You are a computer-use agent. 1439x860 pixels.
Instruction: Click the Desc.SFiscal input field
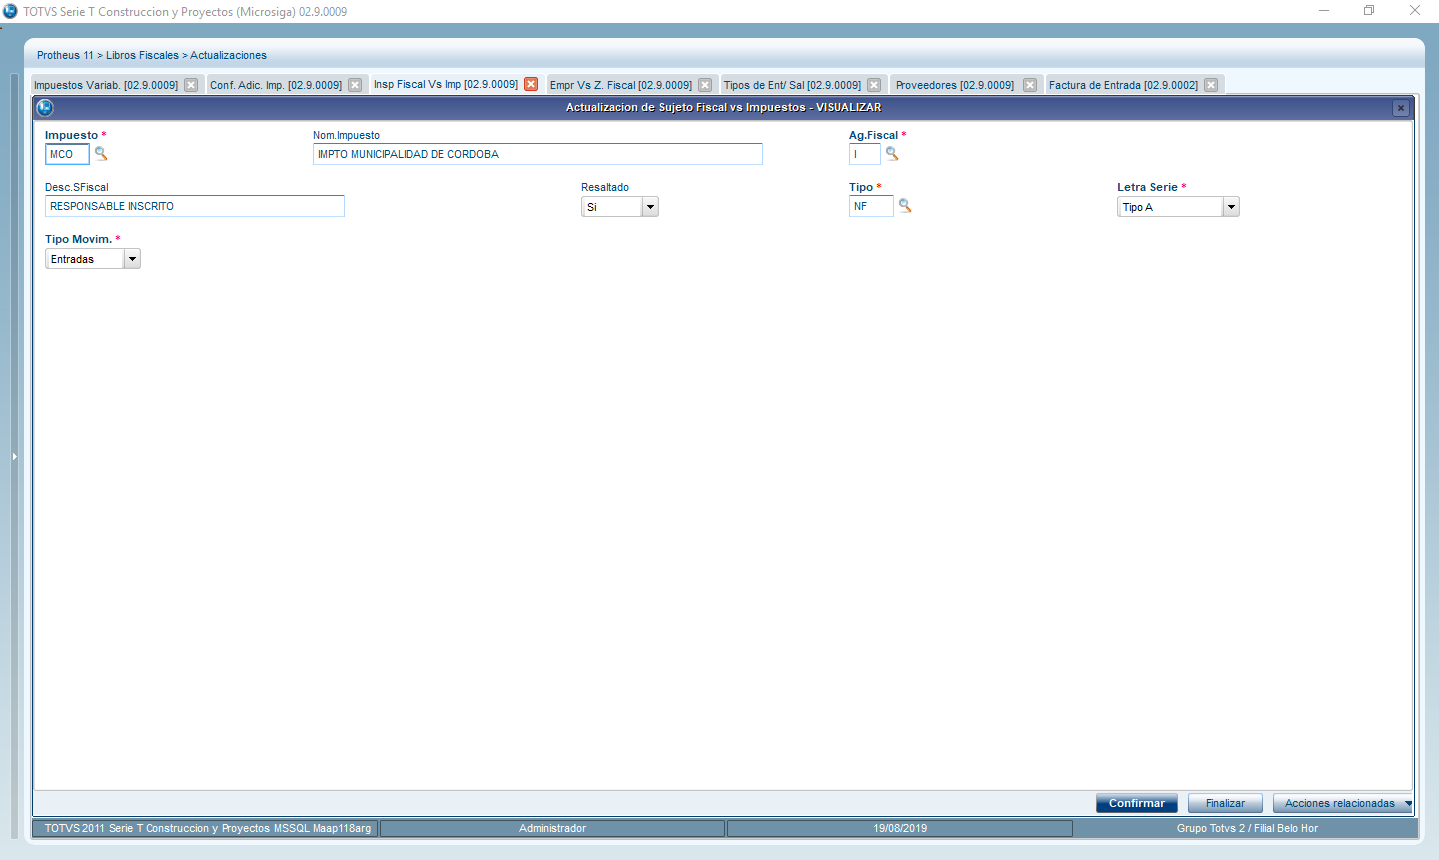coord(195,206)
